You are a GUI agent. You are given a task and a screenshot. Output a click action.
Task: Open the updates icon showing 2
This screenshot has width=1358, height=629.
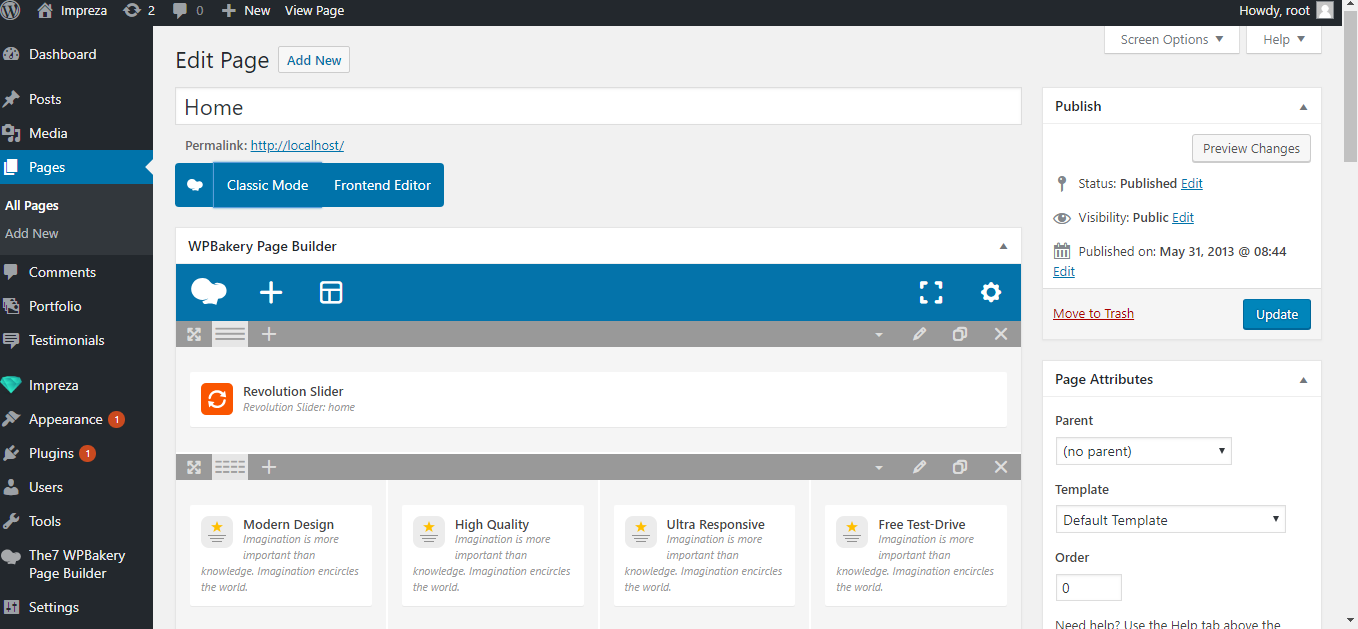coord(138,10)
